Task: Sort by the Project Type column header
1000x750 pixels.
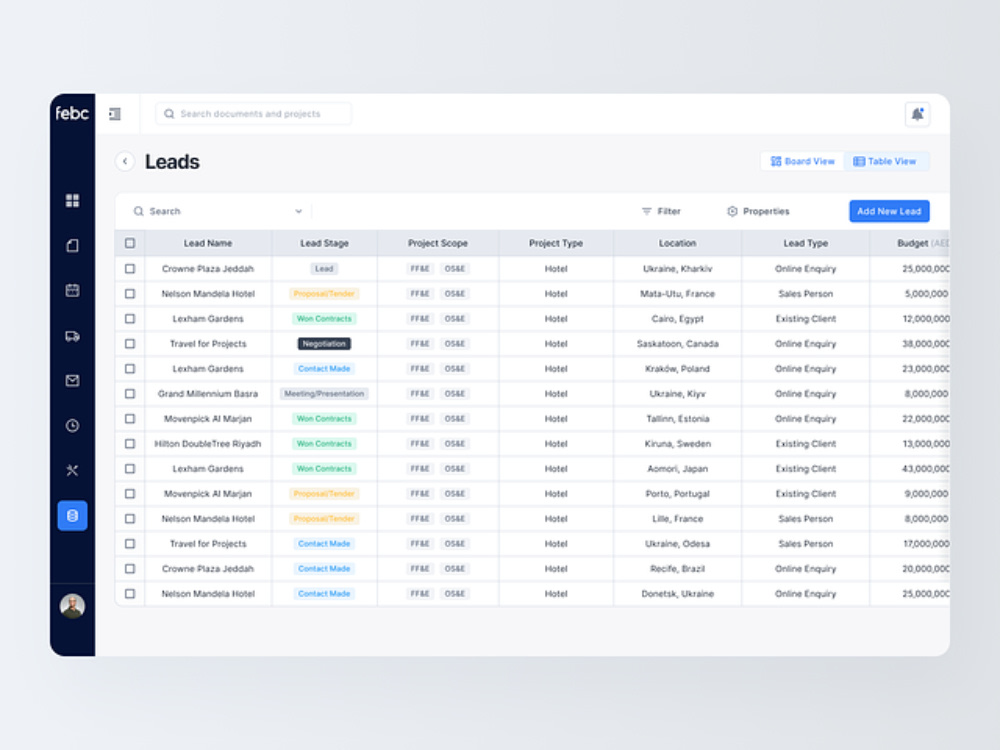Action: tap(555, 243)
